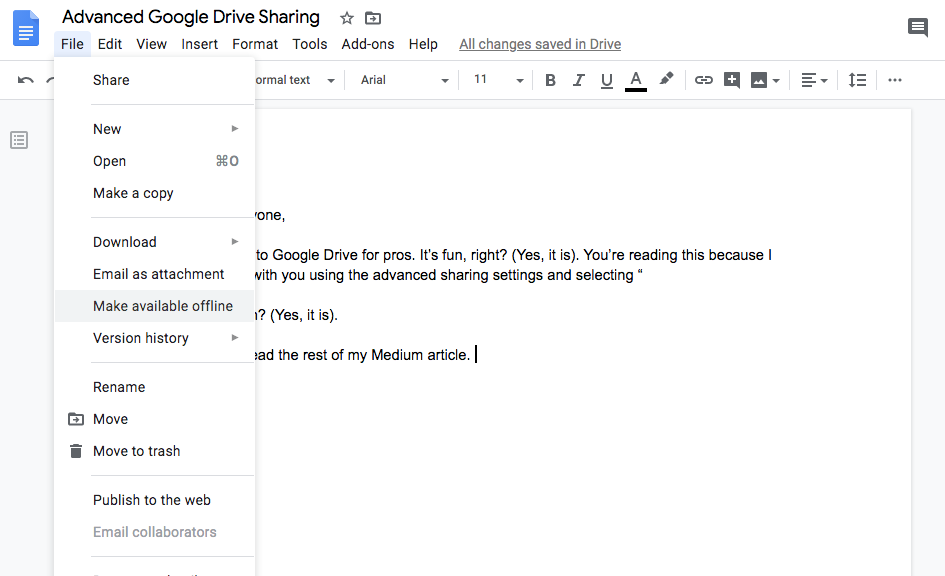
Task: Open the Add-ons menu
Action: pyautogui.click(x=368, y=44)
